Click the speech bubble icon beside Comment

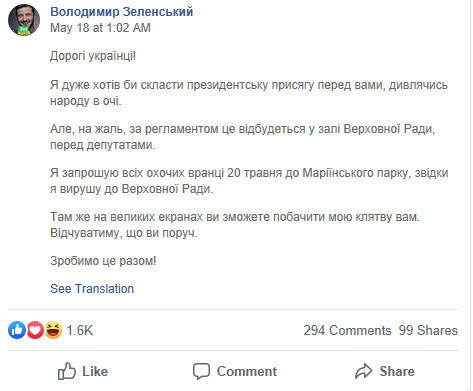point(201,371)
